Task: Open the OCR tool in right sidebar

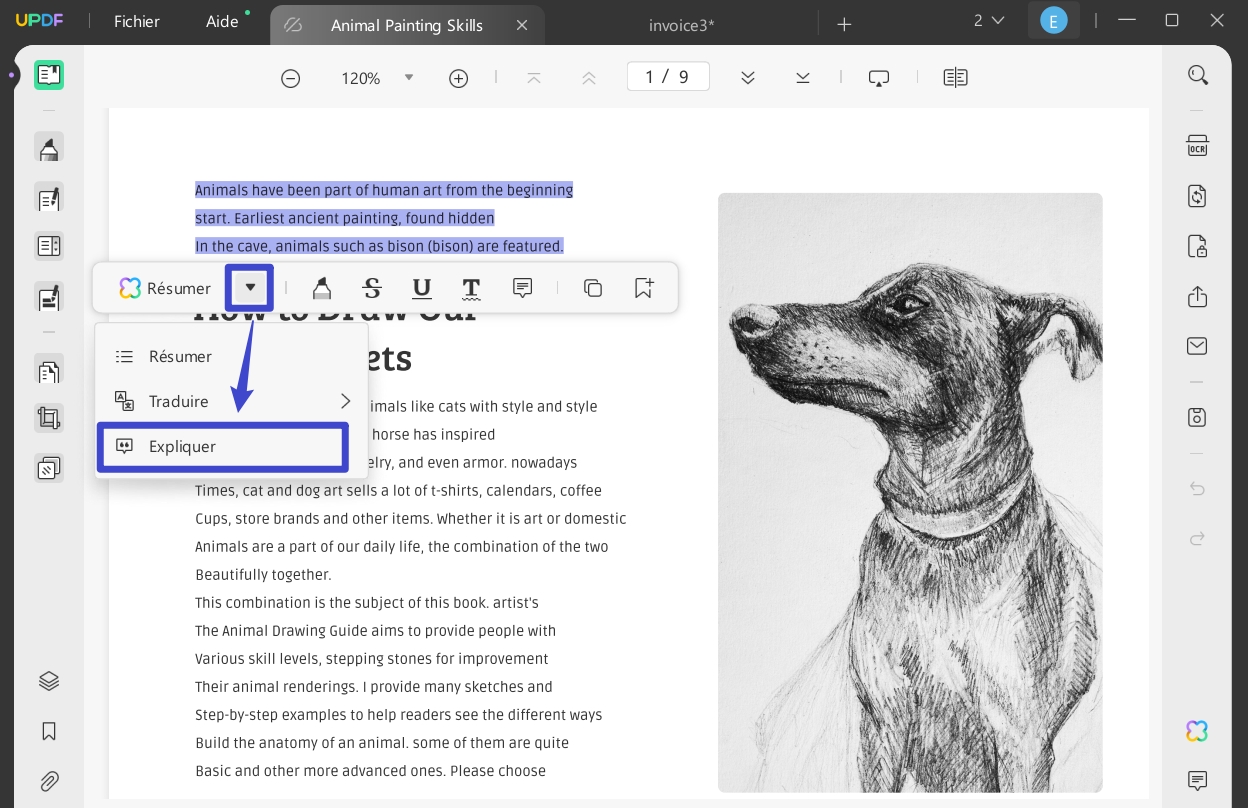Action: (1197, 146)
